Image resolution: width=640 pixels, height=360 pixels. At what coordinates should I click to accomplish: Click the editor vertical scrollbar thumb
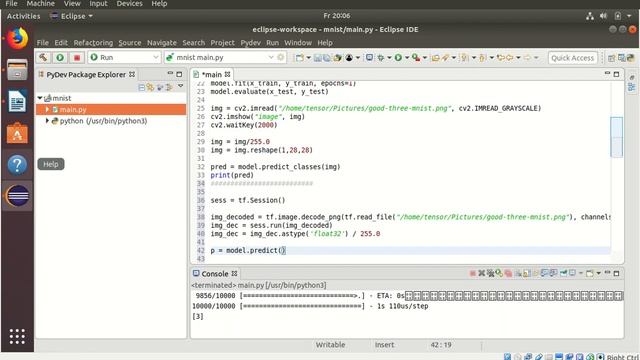pos(616,137)
